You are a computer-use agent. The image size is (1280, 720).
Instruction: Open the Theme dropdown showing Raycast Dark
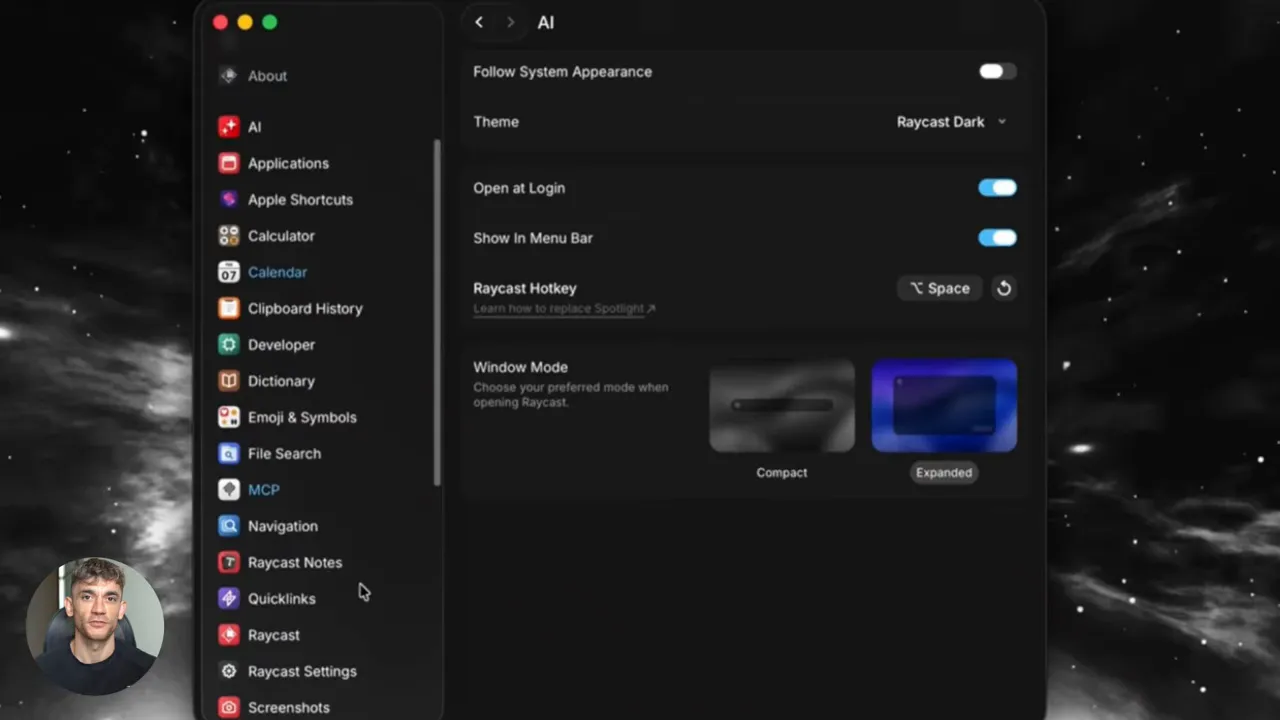tap(951, 122)
